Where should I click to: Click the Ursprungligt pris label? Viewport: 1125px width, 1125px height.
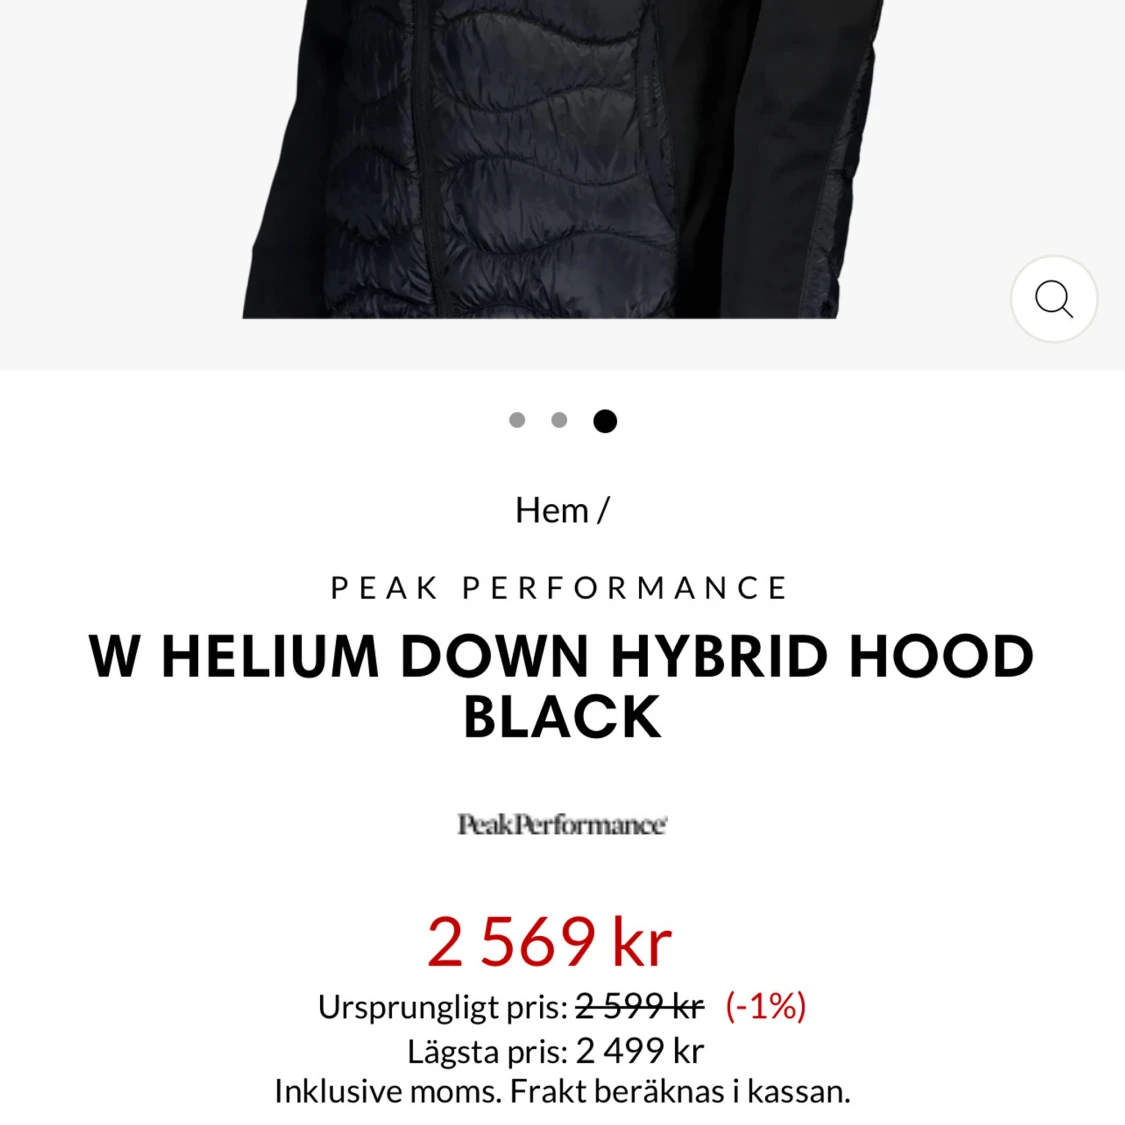pyautogui.click(x=443, y=1007)
